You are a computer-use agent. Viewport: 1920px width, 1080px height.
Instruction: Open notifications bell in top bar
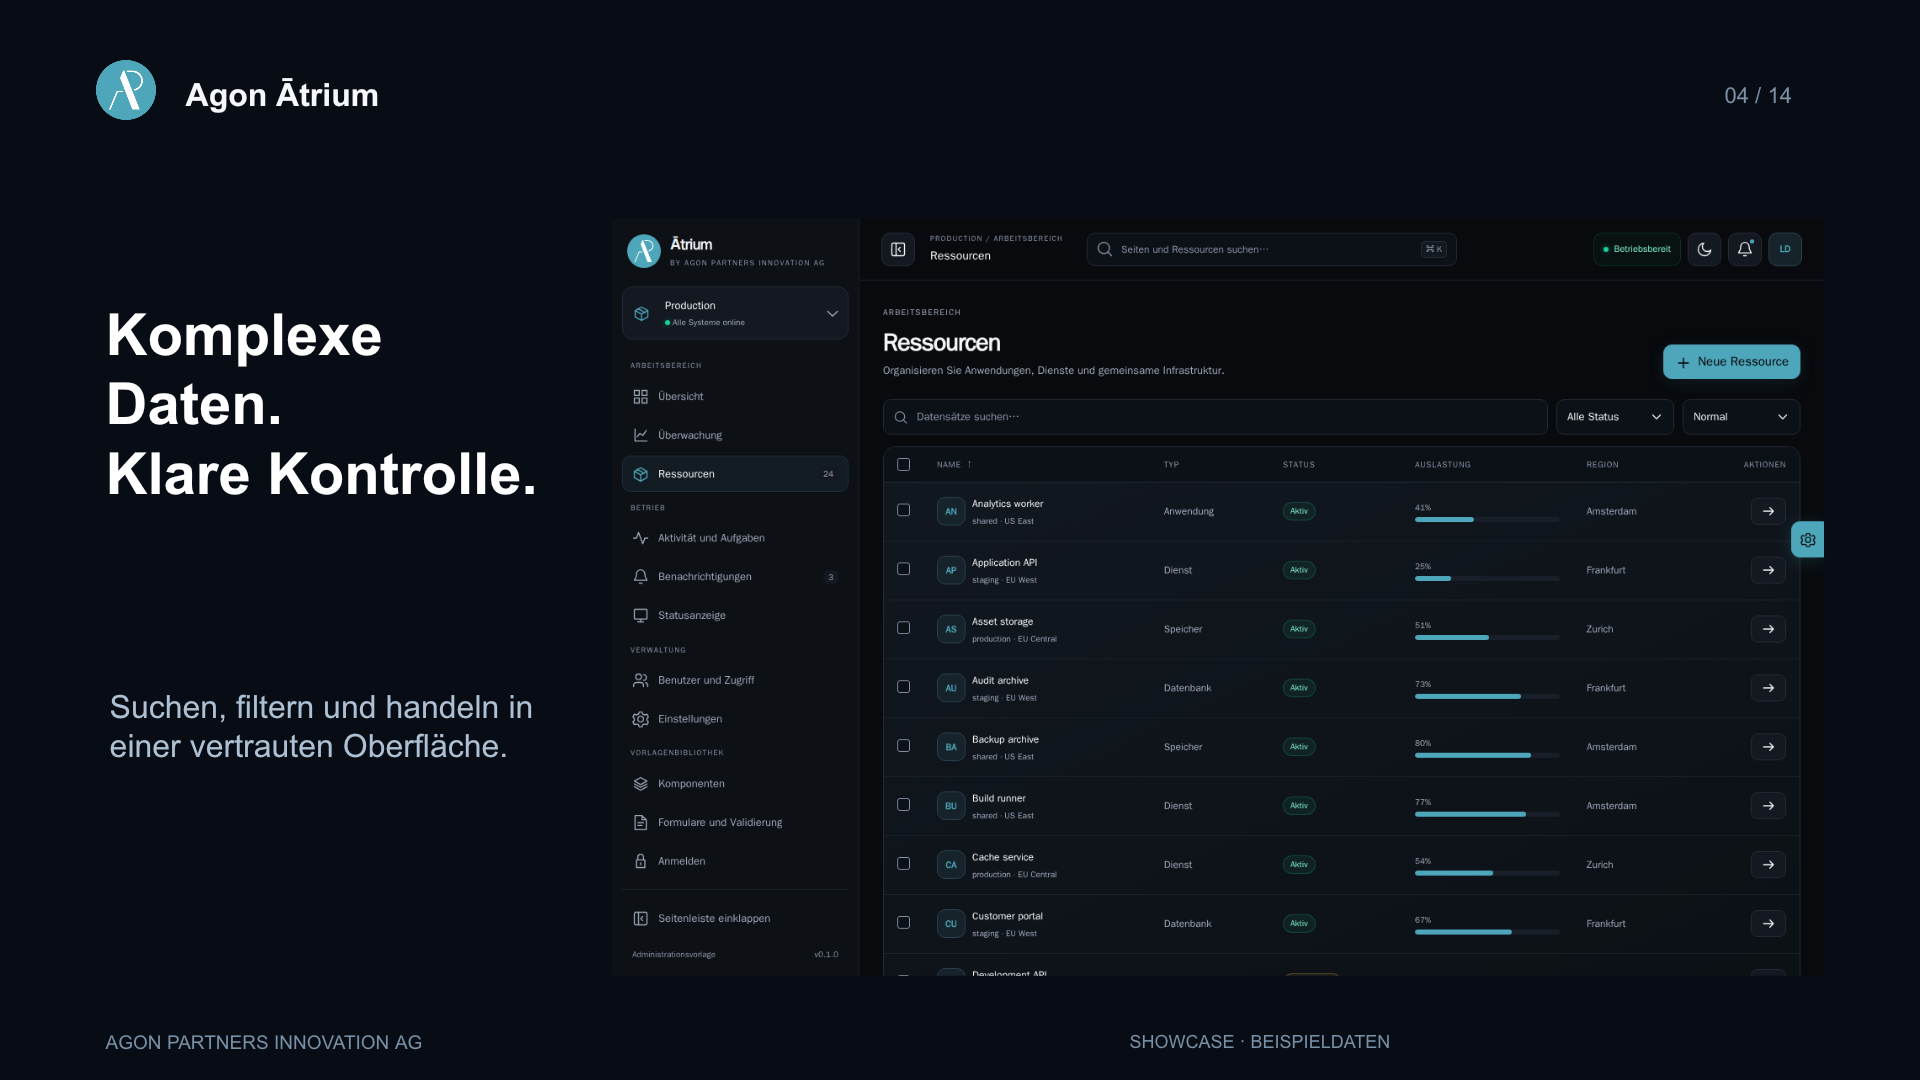(1744, 249)
